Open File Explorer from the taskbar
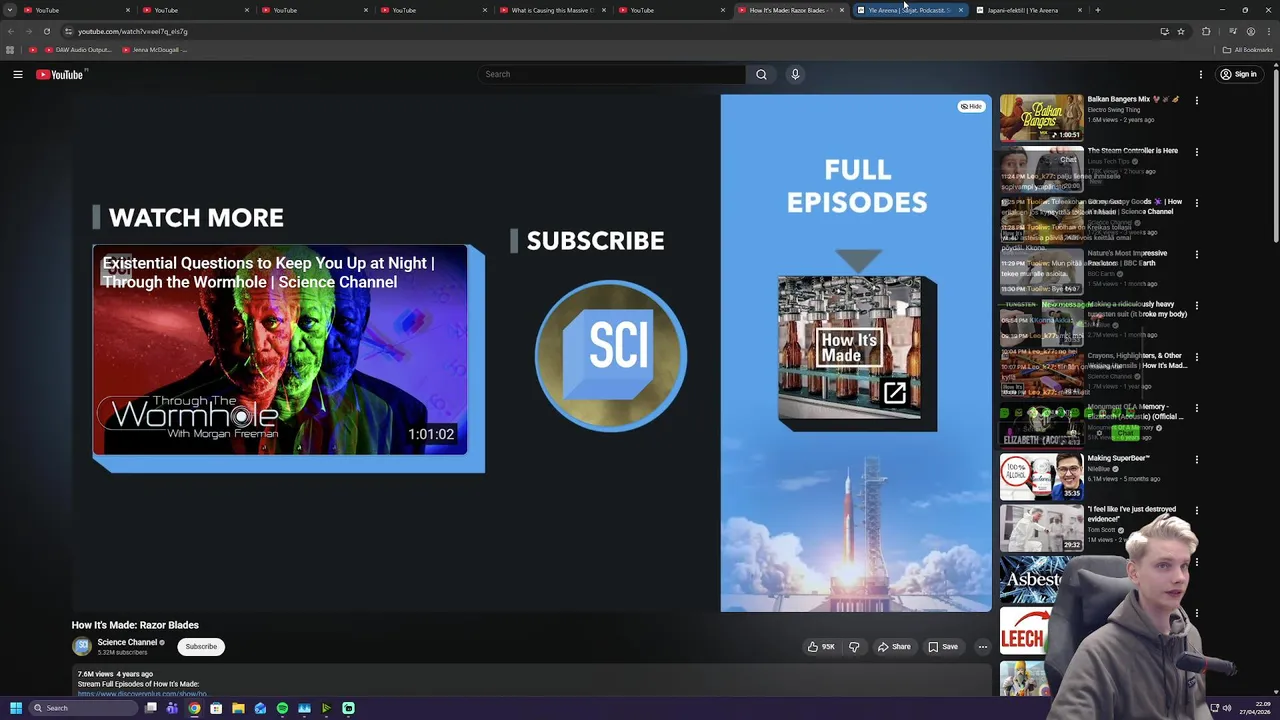The image size is (1280, 720). click(x=238, y=708)
